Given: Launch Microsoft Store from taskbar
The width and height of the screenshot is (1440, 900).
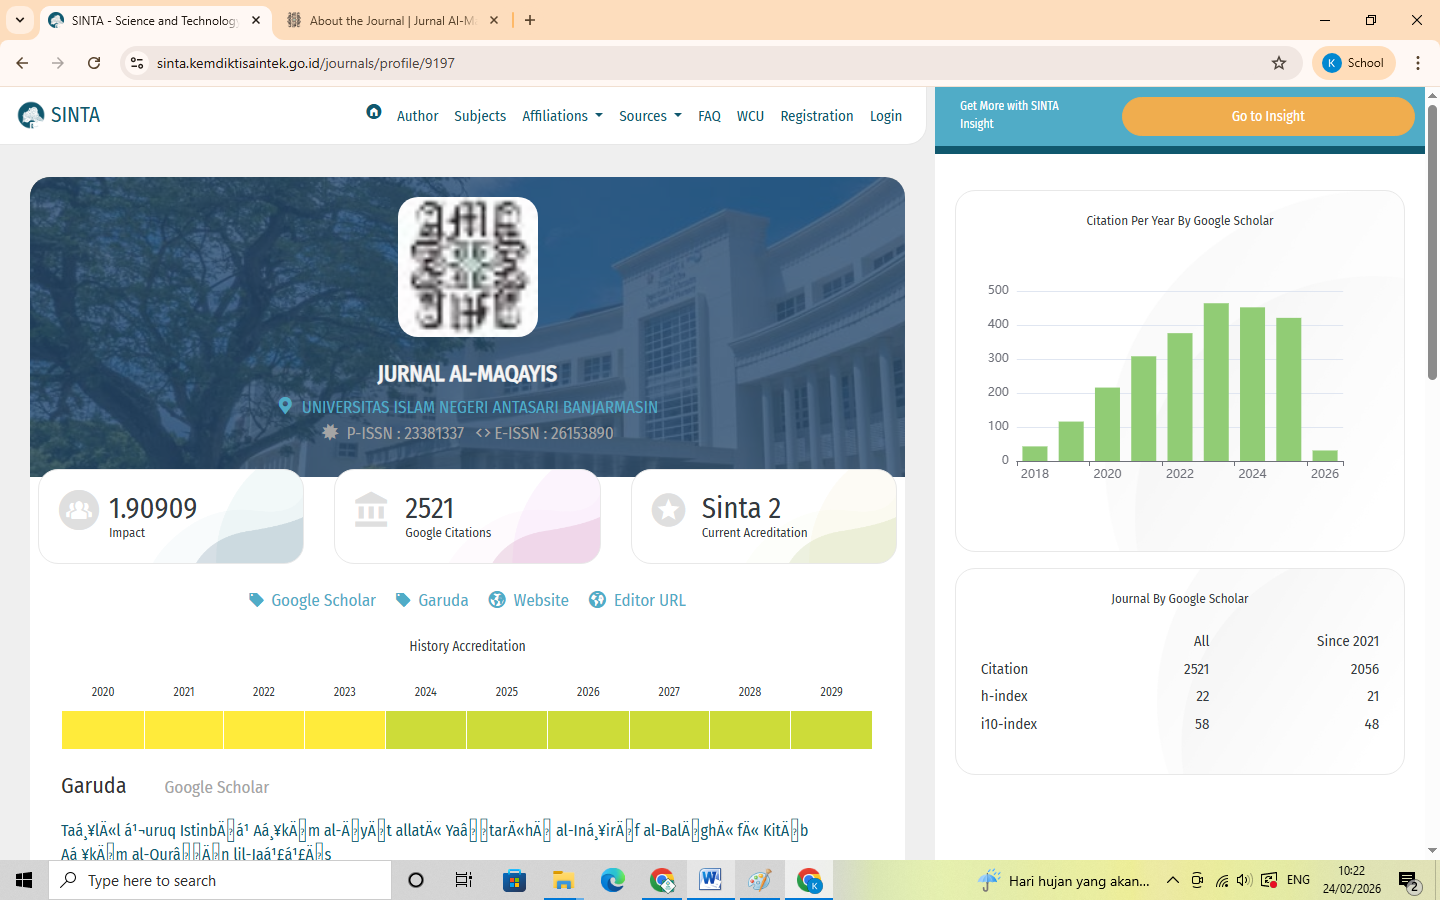Looking at the screenshot, I should pos(514,880).
